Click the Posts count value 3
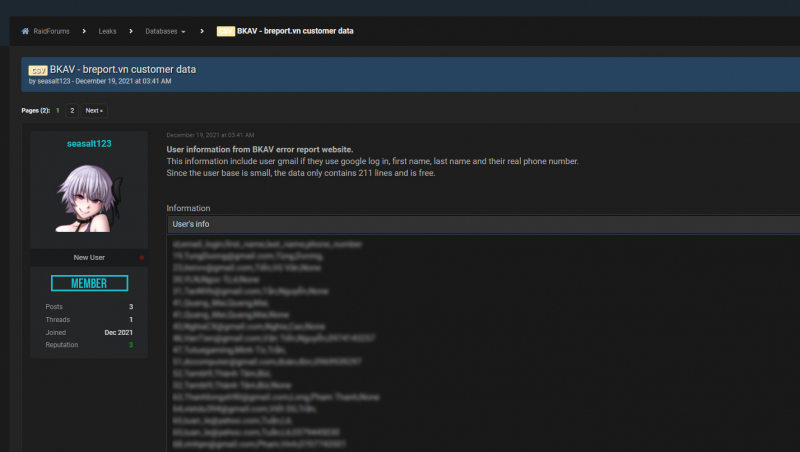800x452 pixels. pyautogui.click(x=131, y=307)
